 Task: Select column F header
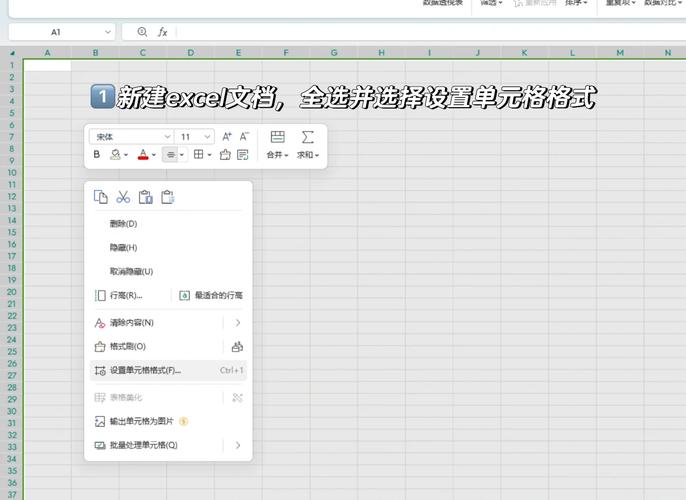coord(286,53)
